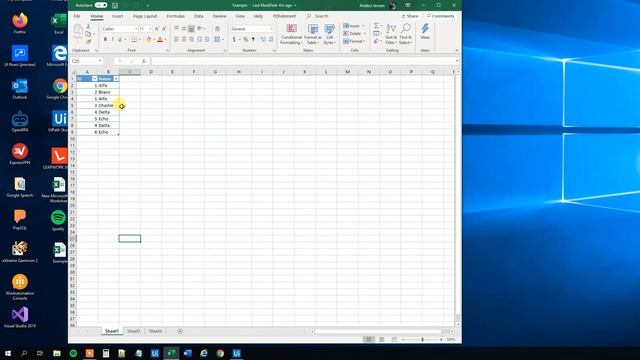Add a new sheet with plus button
The height and width of the screenshot is (360, 640).
(180, 331)
